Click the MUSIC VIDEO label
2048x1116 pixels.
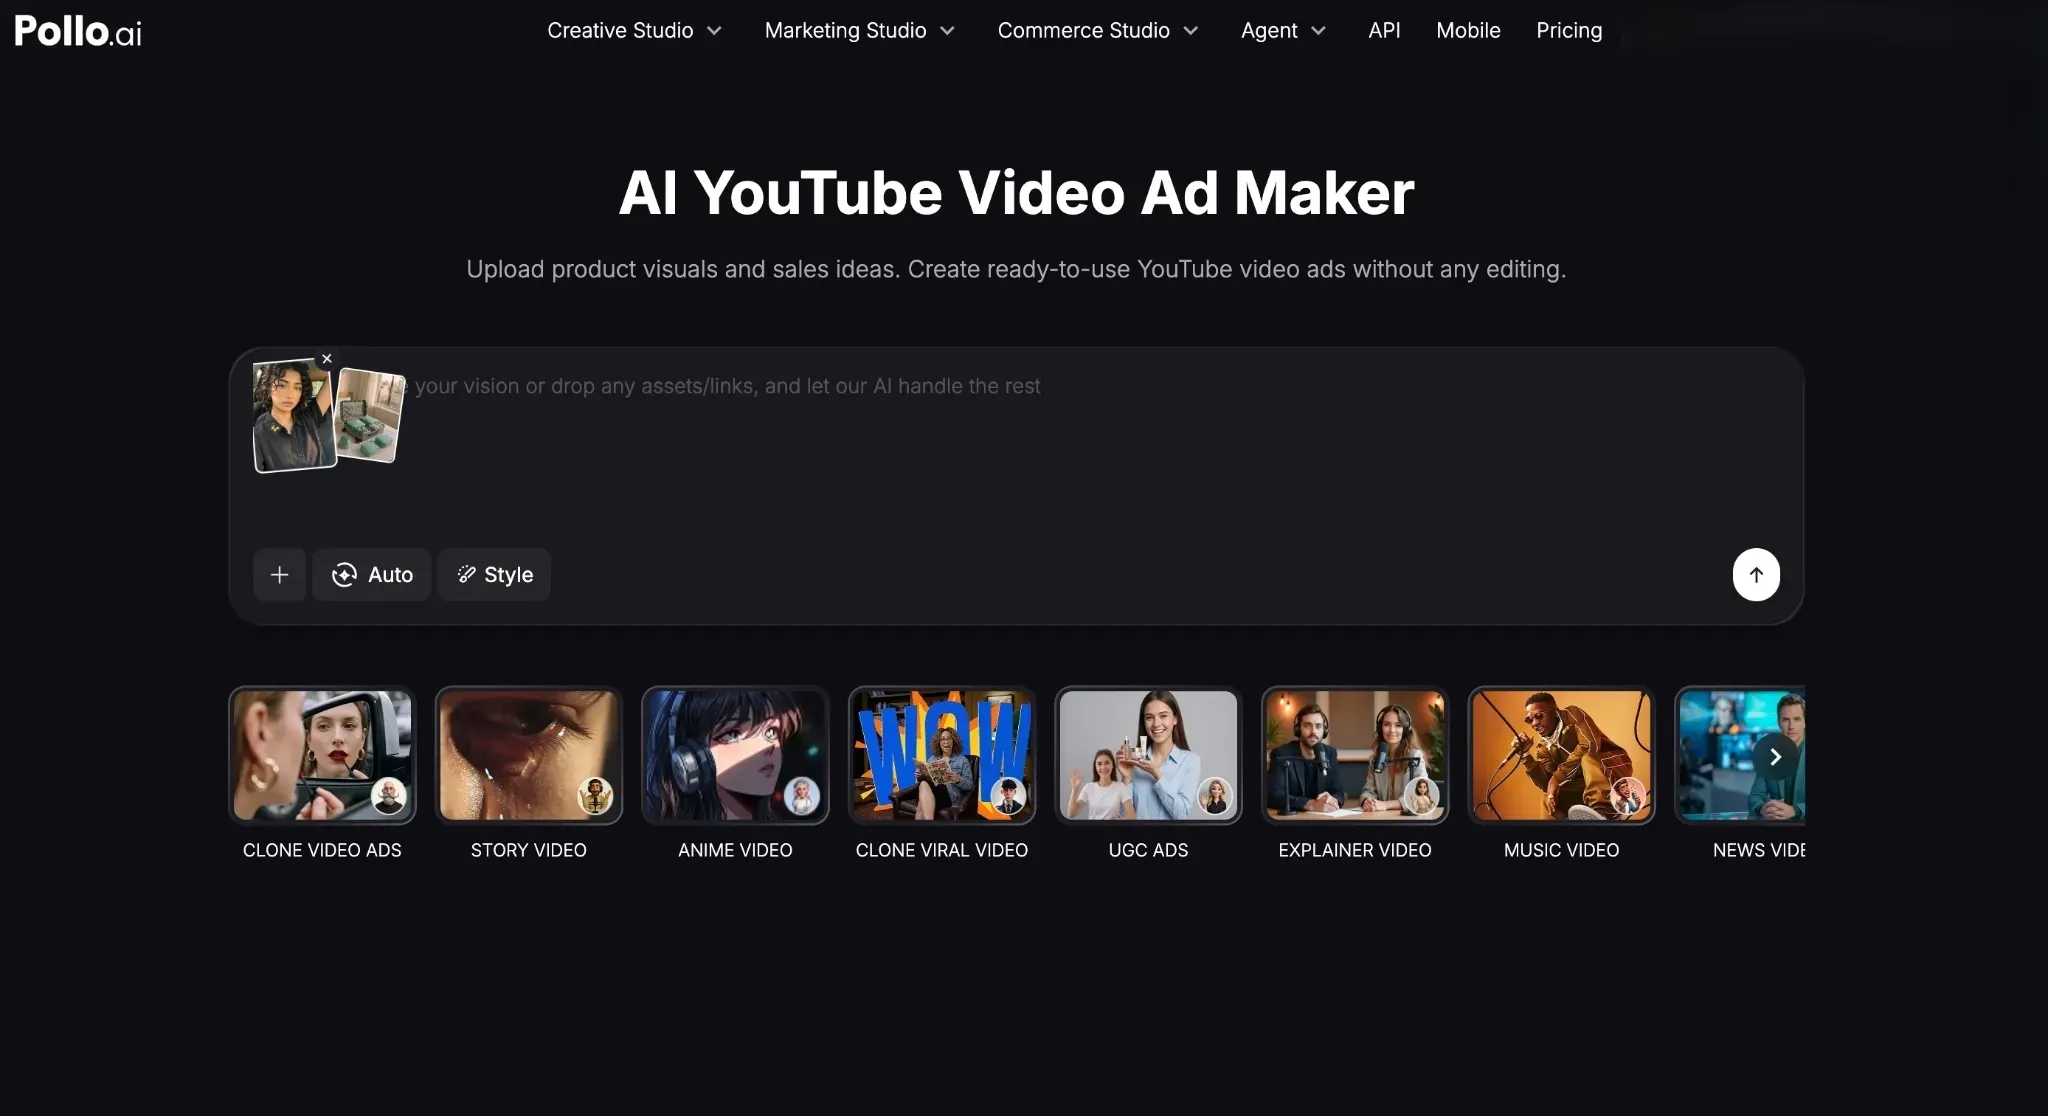click(x=1561, y=850)
